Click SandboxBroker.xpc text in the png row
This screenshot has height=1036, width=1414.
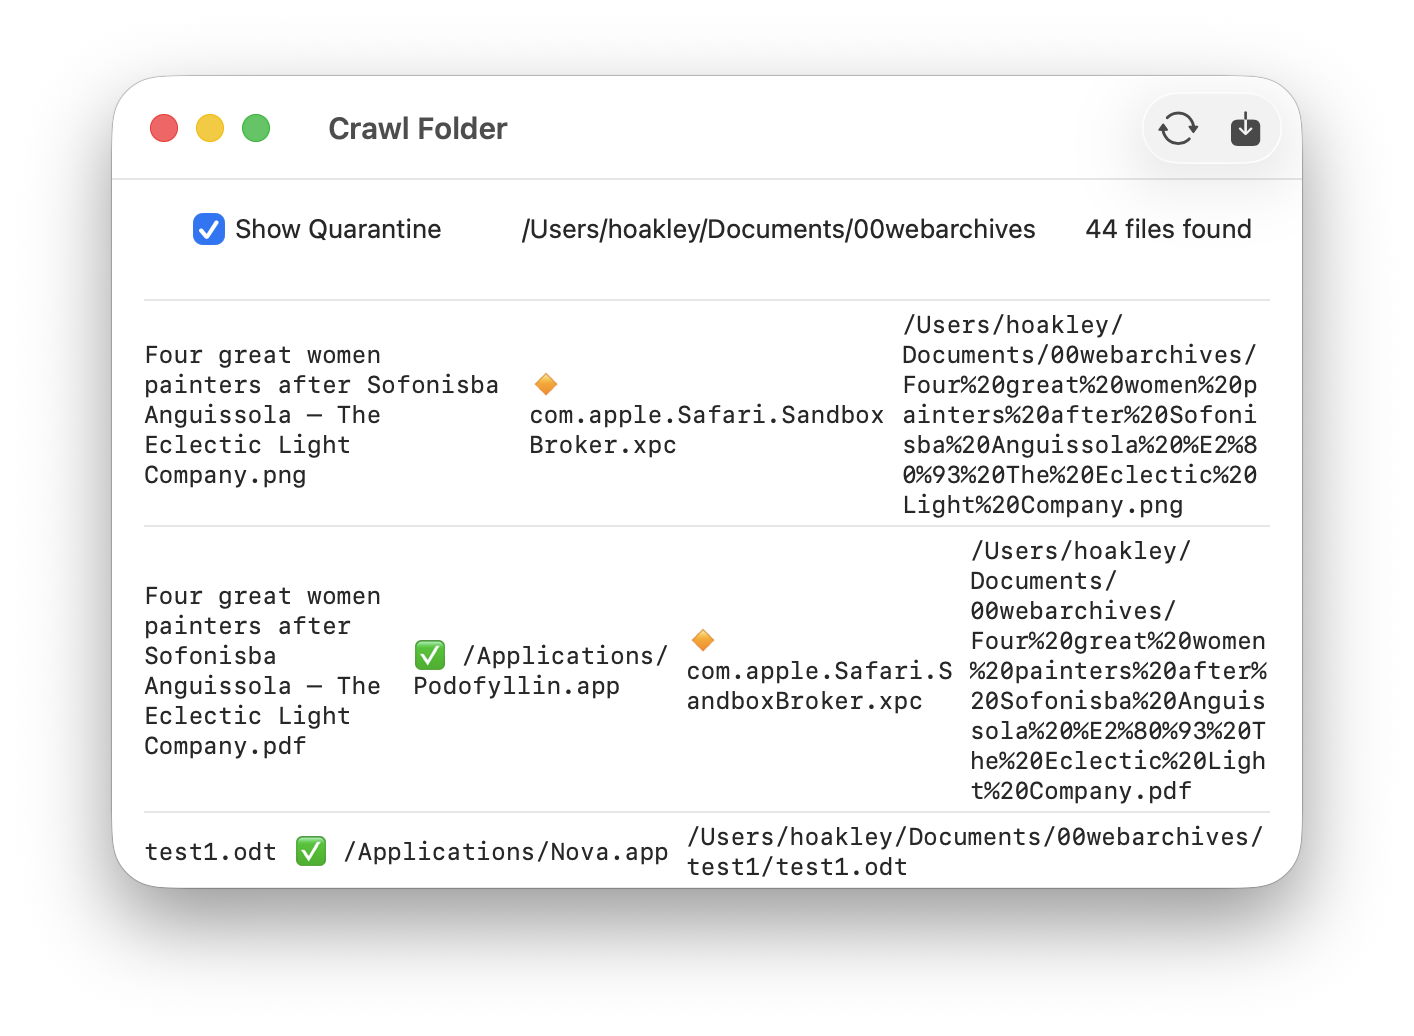(x=706, y=430)
